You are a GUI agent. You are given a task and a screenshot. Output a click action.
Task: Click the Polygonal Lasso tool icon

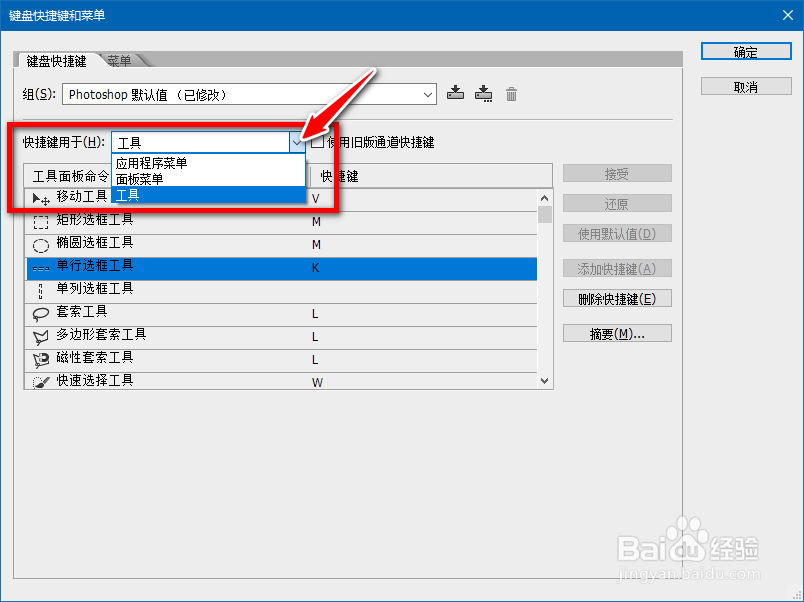[41, 337]
